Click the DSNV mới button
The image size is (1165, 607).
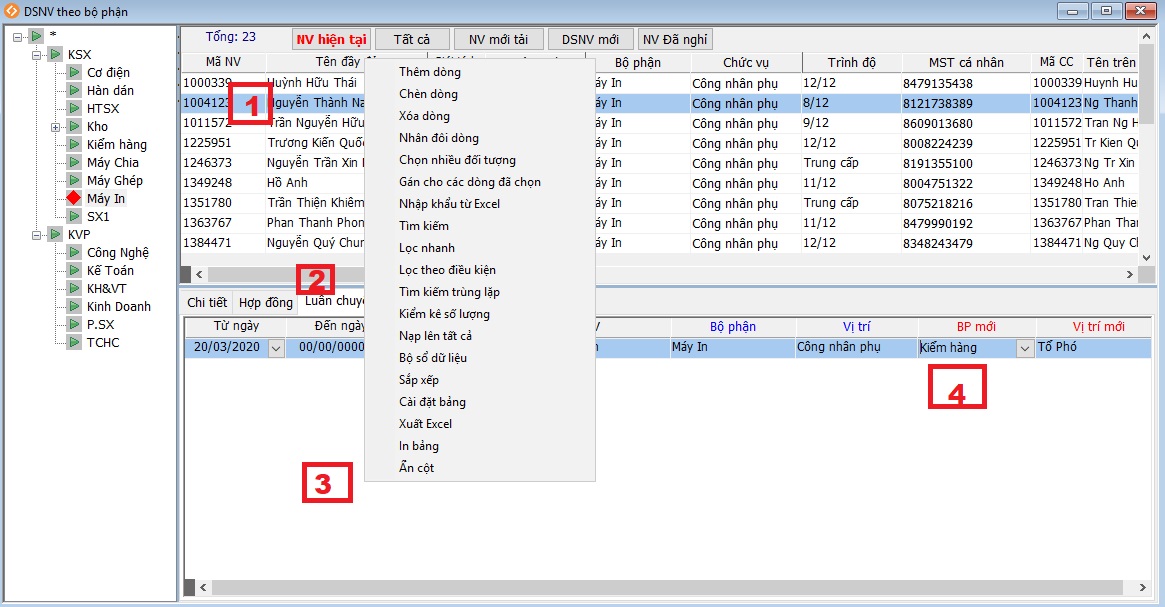tap(590, 39)
